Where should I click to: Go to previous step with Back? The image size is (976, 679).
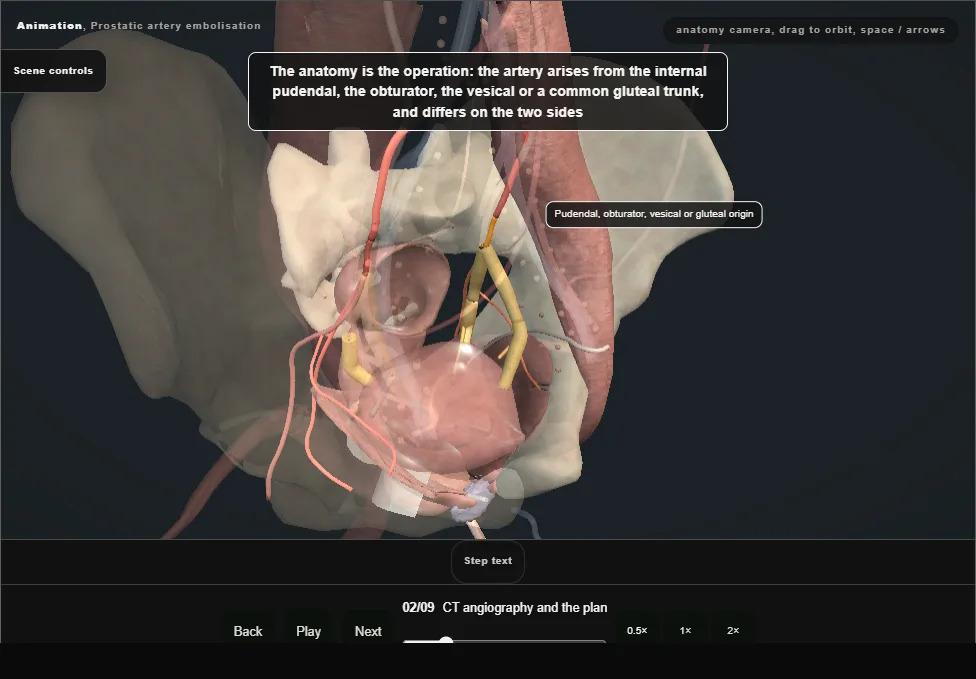pyautogui.click(x=248, y=630)
